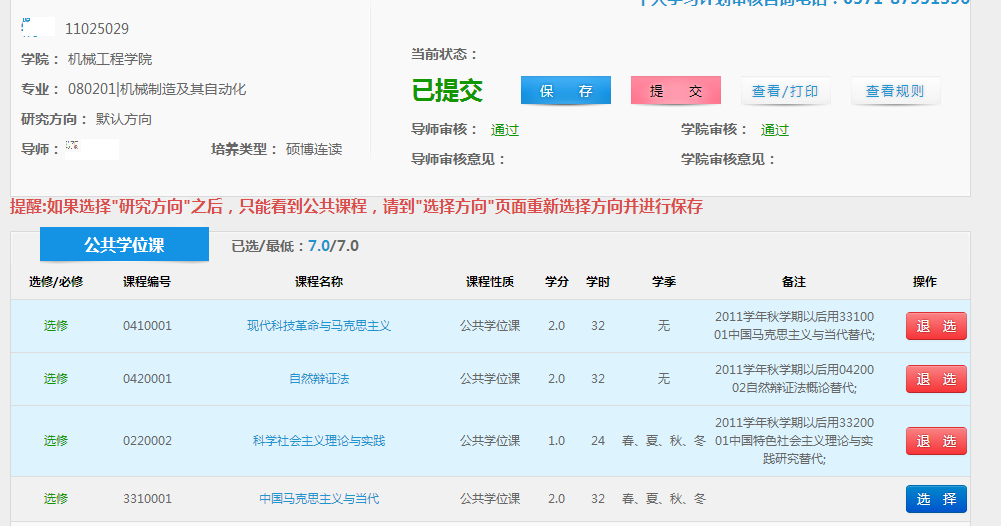Click 退选 in the 自然辩证法 row
Image resolution: width=1001 pixels, height=526 pixels.
936,379
